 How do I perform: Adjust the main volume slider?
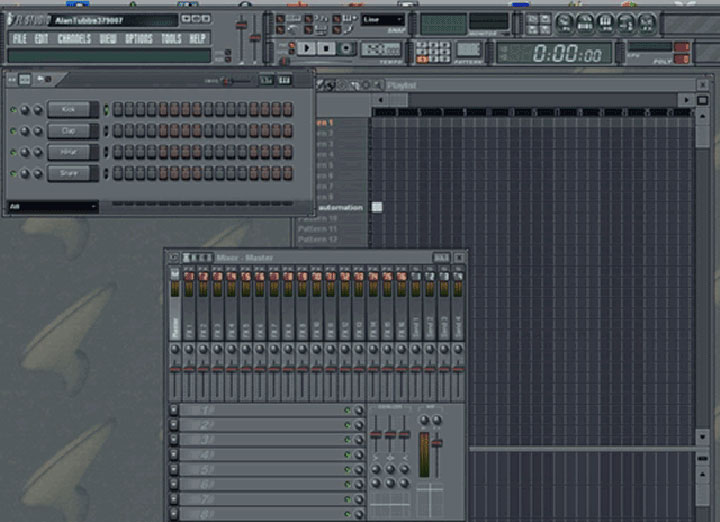point(241,39)
